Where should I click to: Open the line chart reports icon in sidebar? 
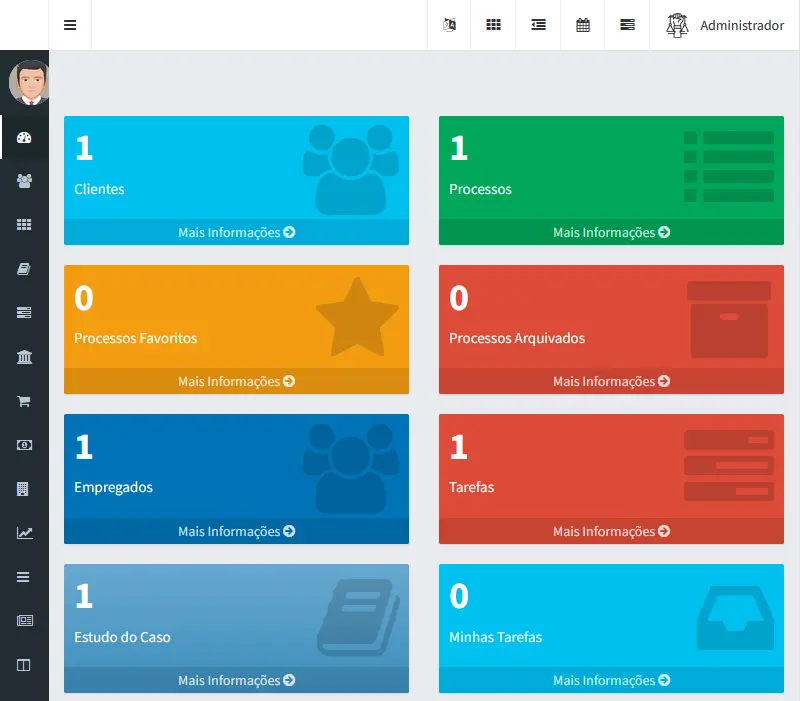tap(24, 533)
